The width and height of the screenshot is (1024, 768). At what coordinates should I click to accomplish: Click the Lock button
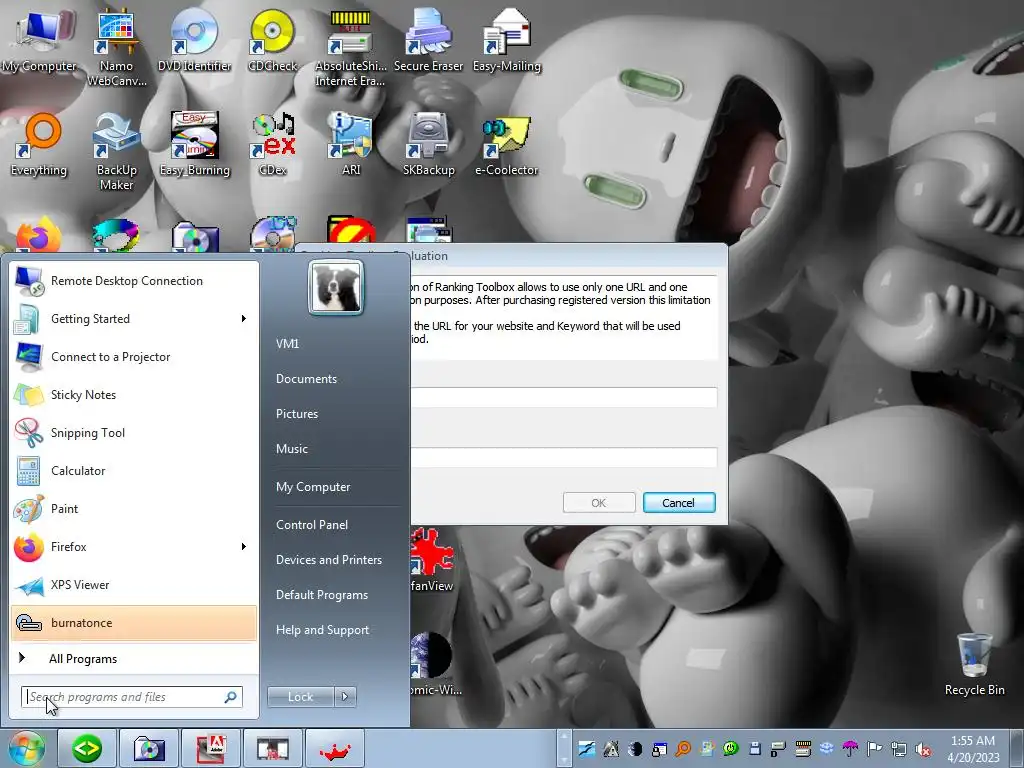[300, 697]
